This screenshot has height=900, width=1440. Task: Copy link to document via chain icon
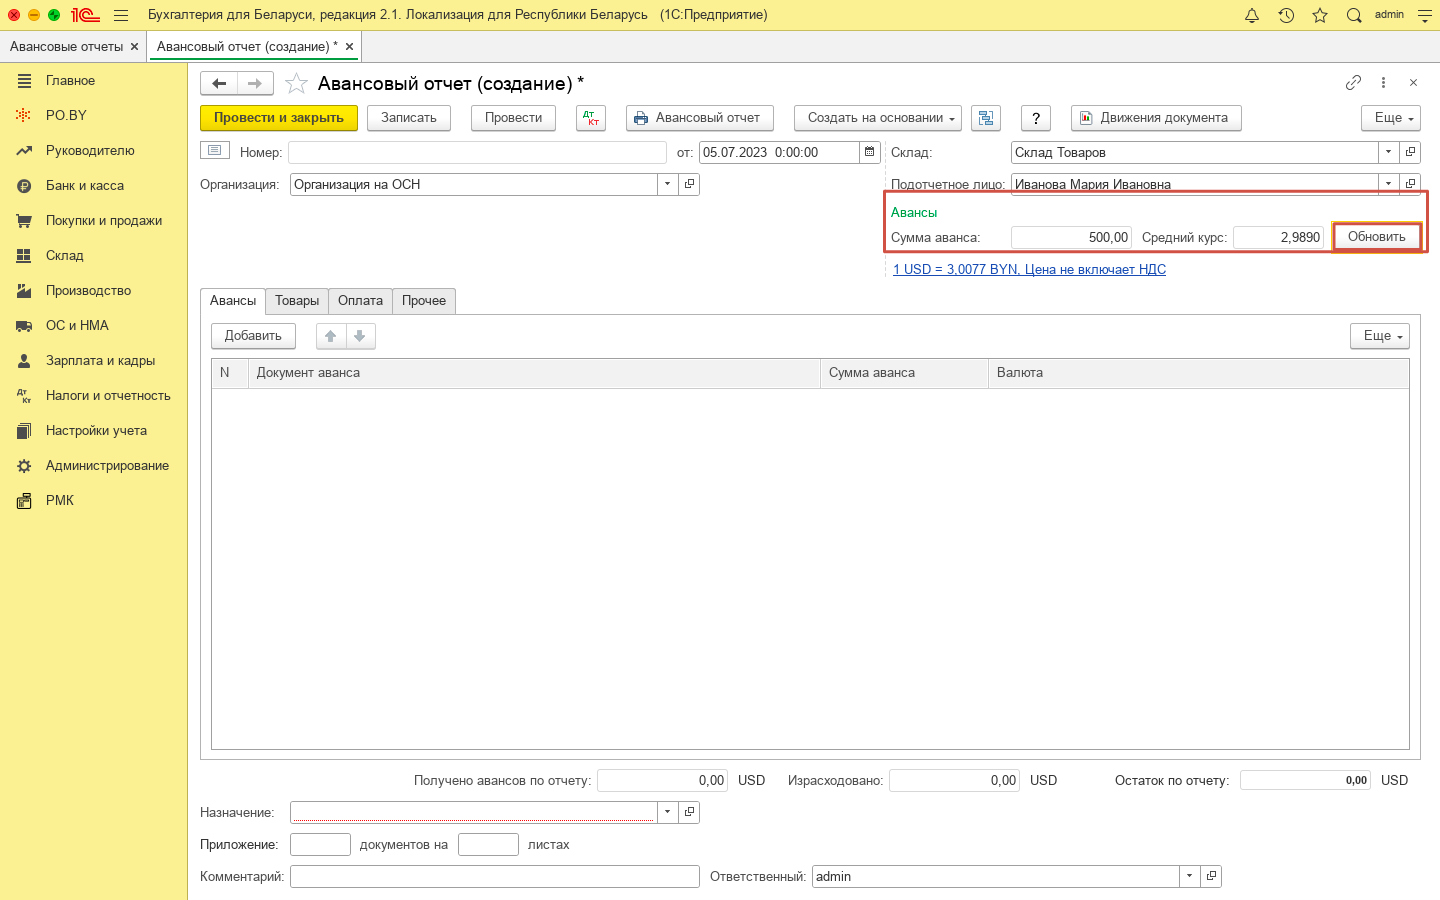(1353, 83)
